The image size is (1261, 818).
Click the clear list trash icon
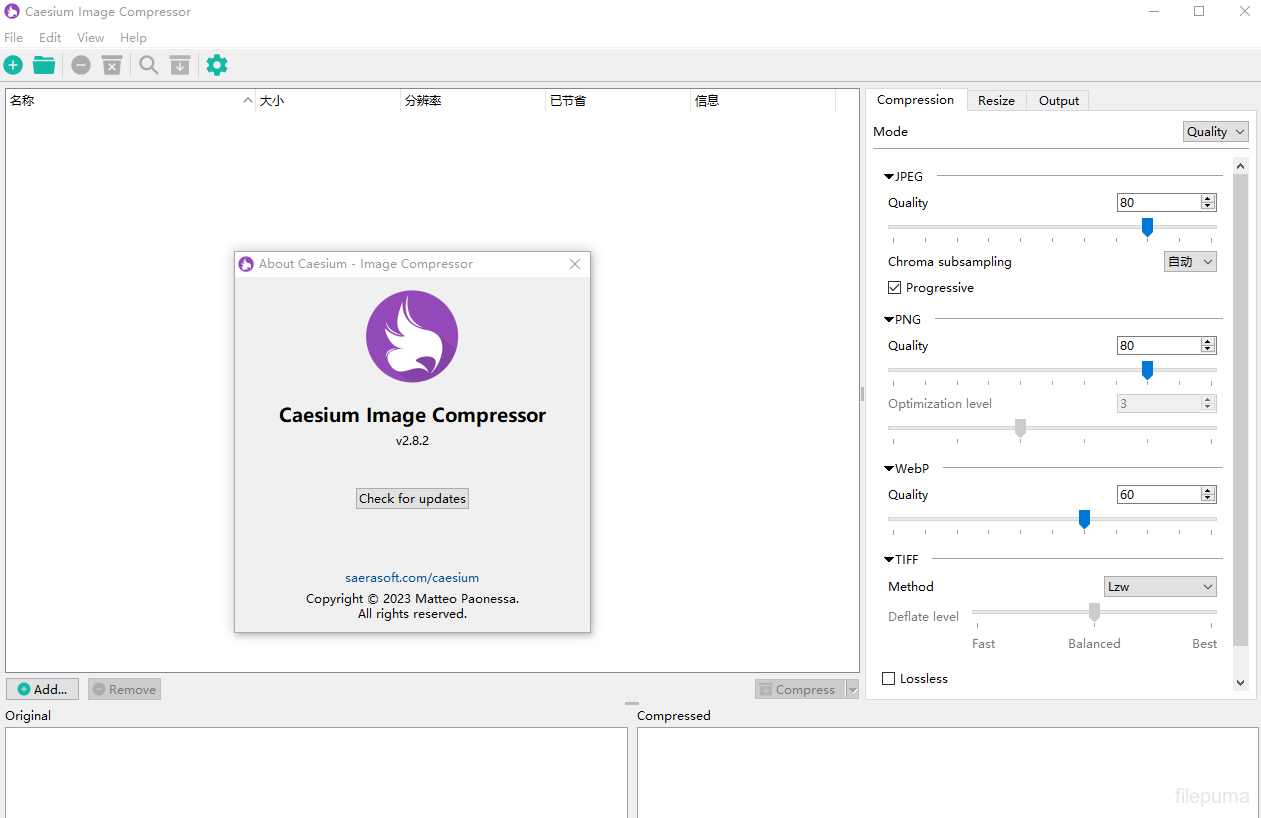pos(112,65)
